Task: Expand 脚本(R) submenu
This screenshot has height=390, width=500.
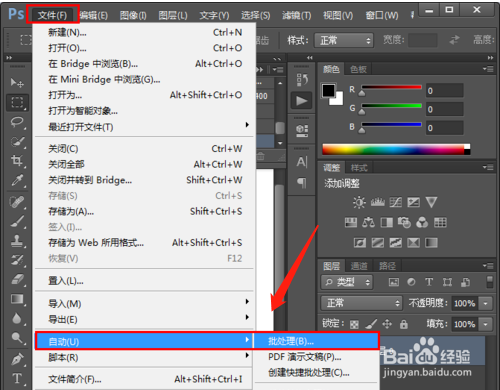Action: point(145,357)
